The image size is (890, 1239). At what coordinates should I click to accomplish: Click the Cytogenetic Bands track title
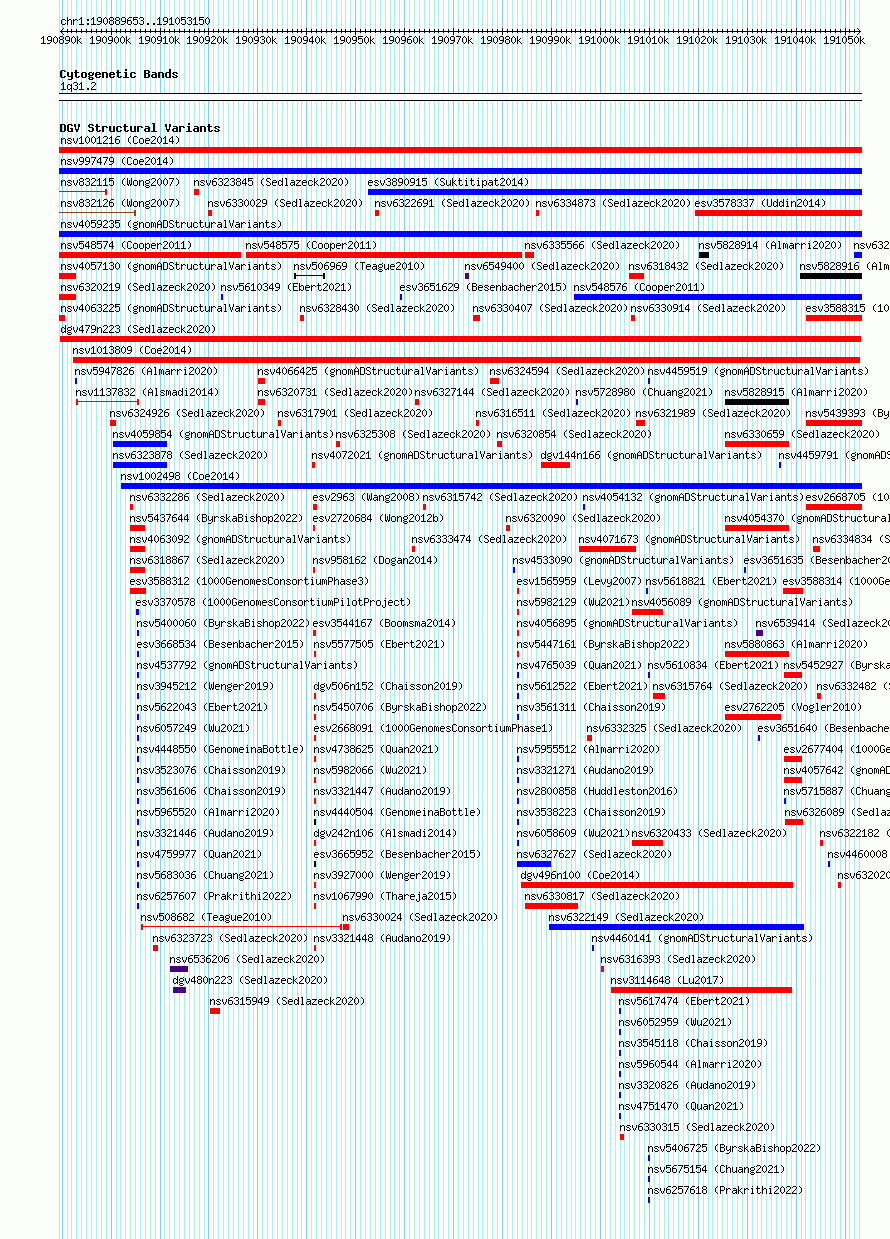coord(118,74)
